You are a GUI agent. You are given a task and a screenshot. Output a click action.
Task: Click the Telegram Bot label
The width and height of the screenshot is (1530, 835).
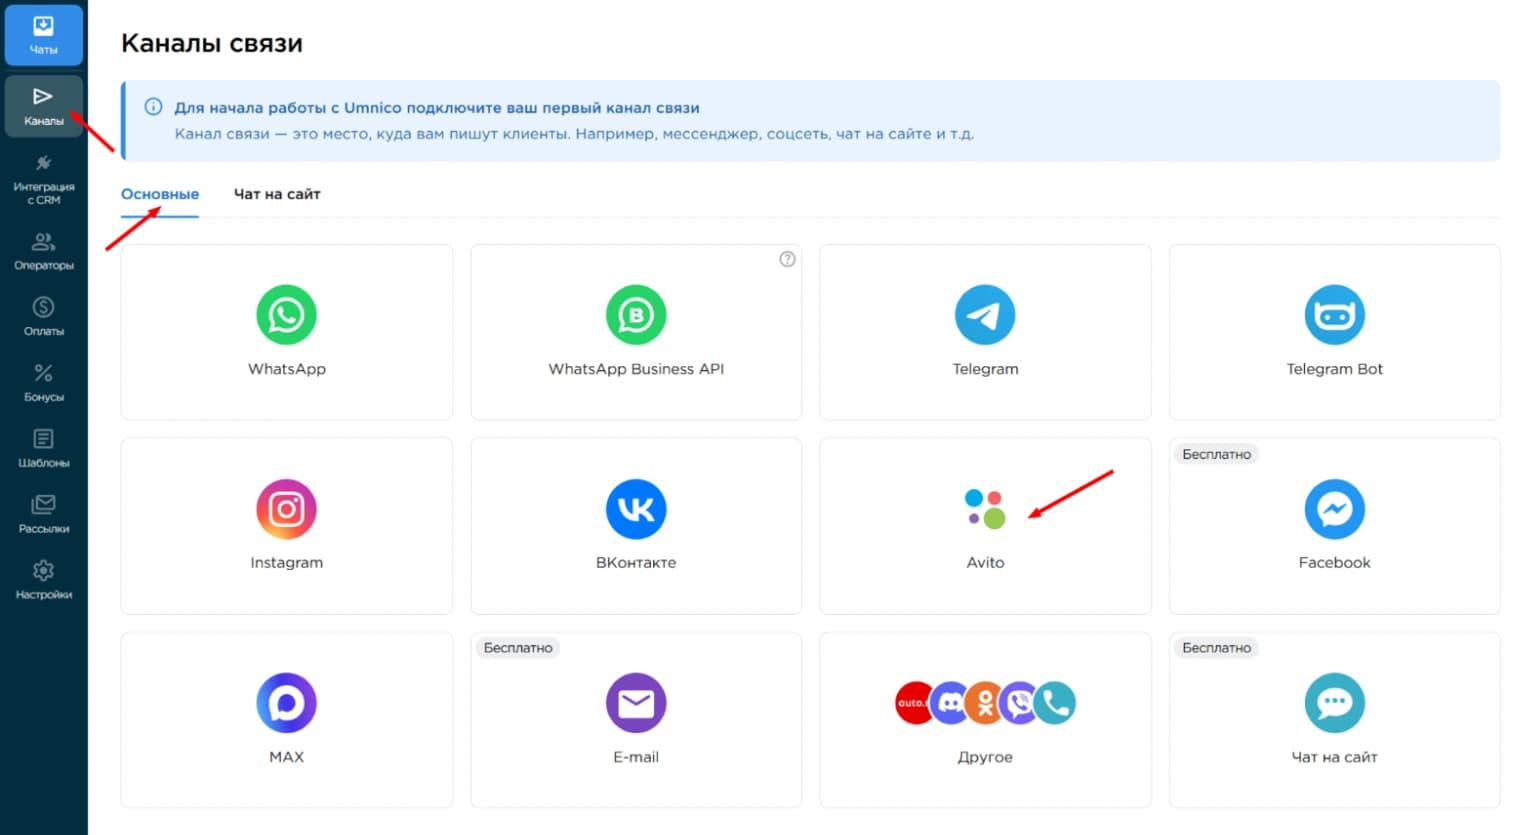(x=1335, y=369)
